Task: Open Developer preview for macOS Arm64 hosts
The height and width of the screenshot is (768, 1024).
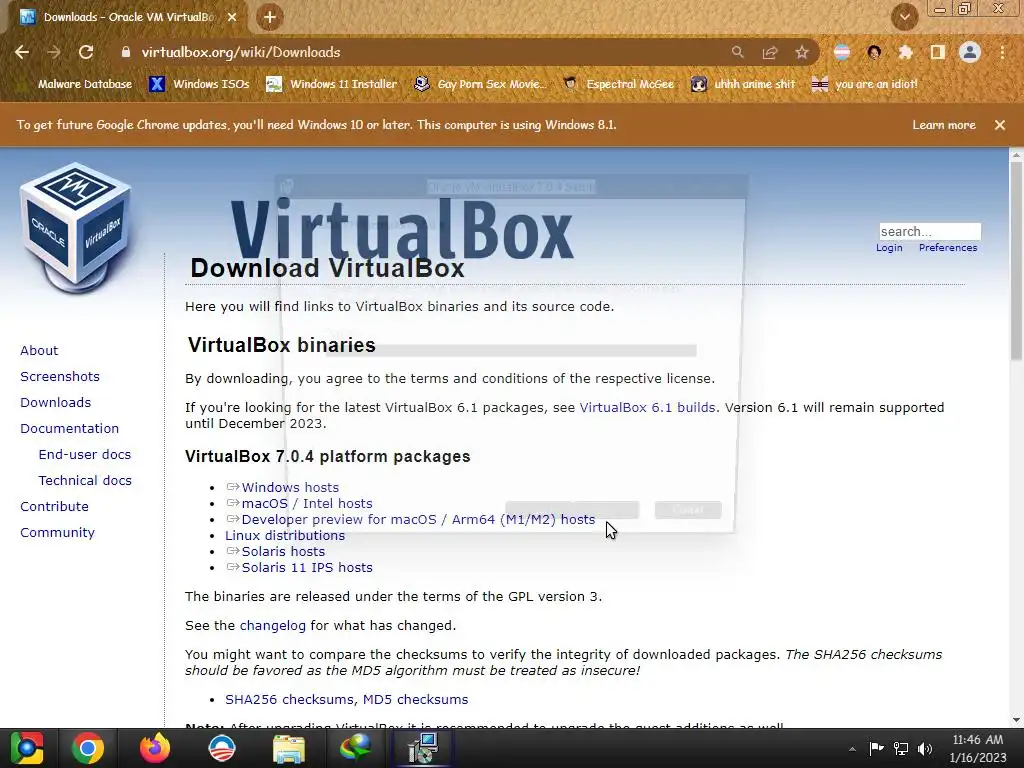Action: click(418, 519)
